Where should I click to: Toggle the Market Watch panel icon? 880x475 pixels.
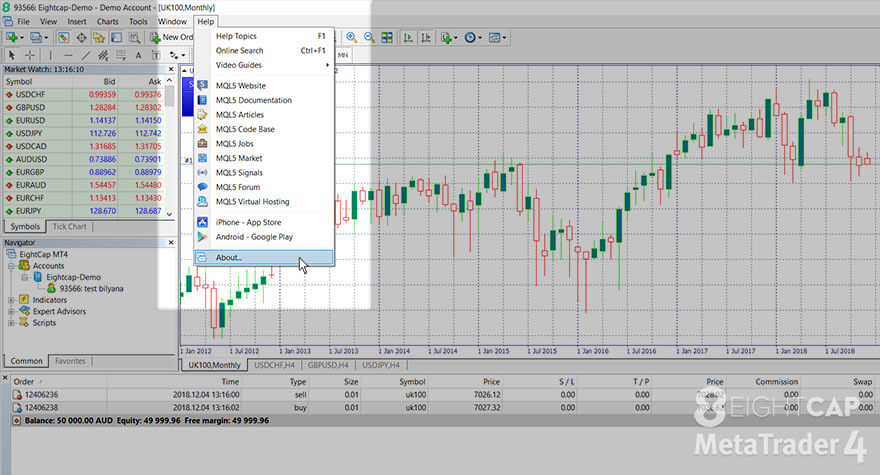pos(63,38)
